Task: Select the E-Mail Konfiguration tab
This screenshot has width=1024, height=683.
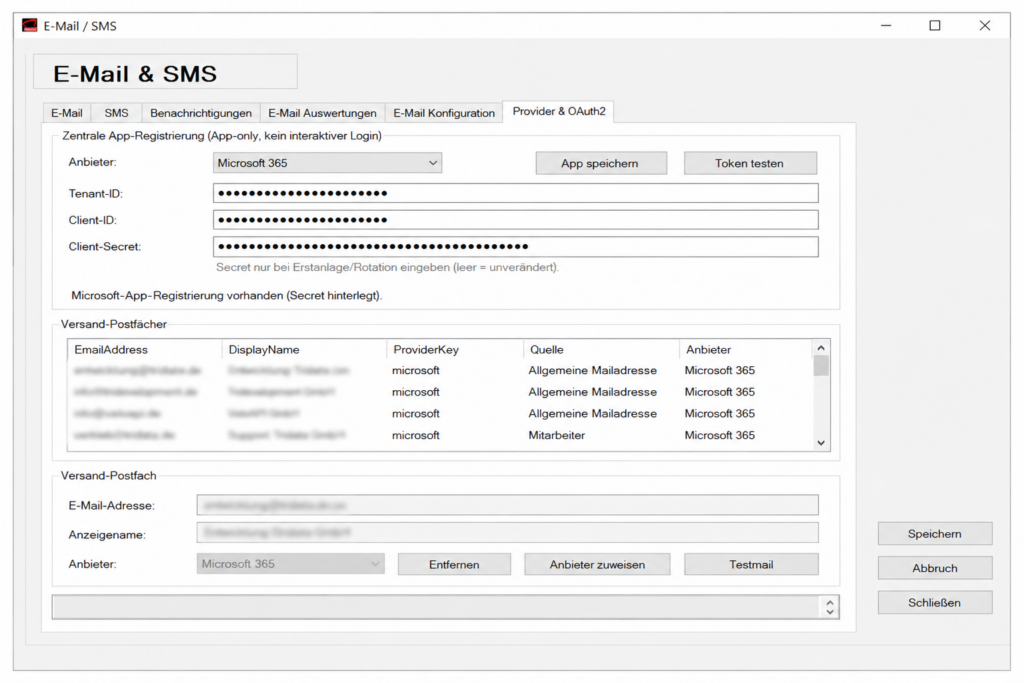Action: tap(443, 113)
